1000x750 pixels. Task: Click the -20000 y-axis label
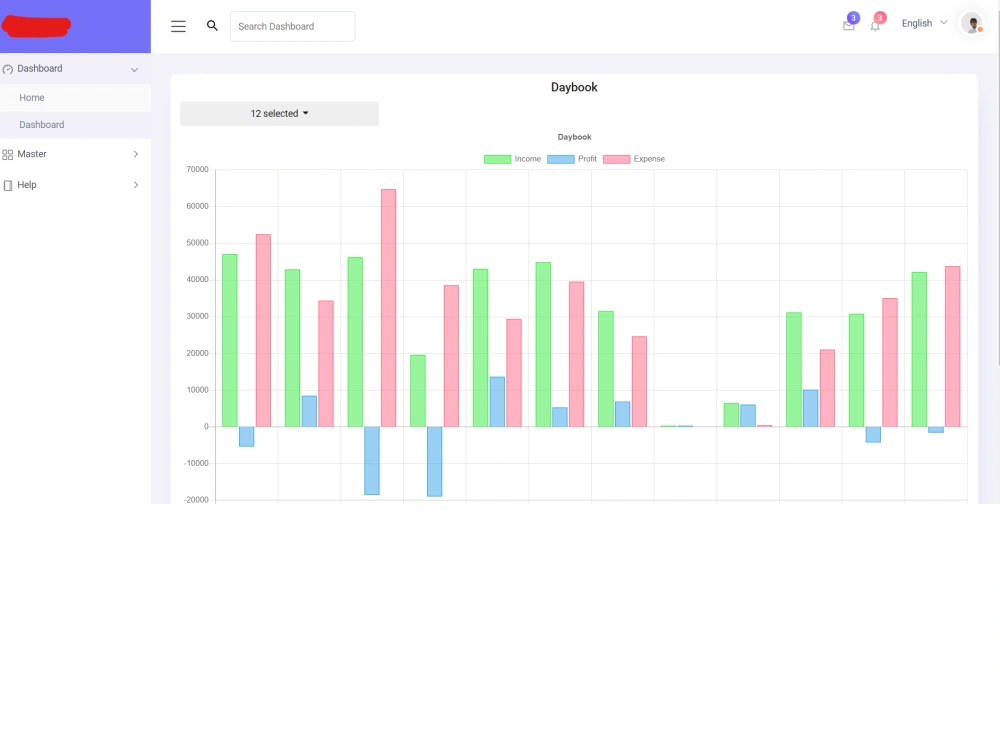click(x=196, y=500)
